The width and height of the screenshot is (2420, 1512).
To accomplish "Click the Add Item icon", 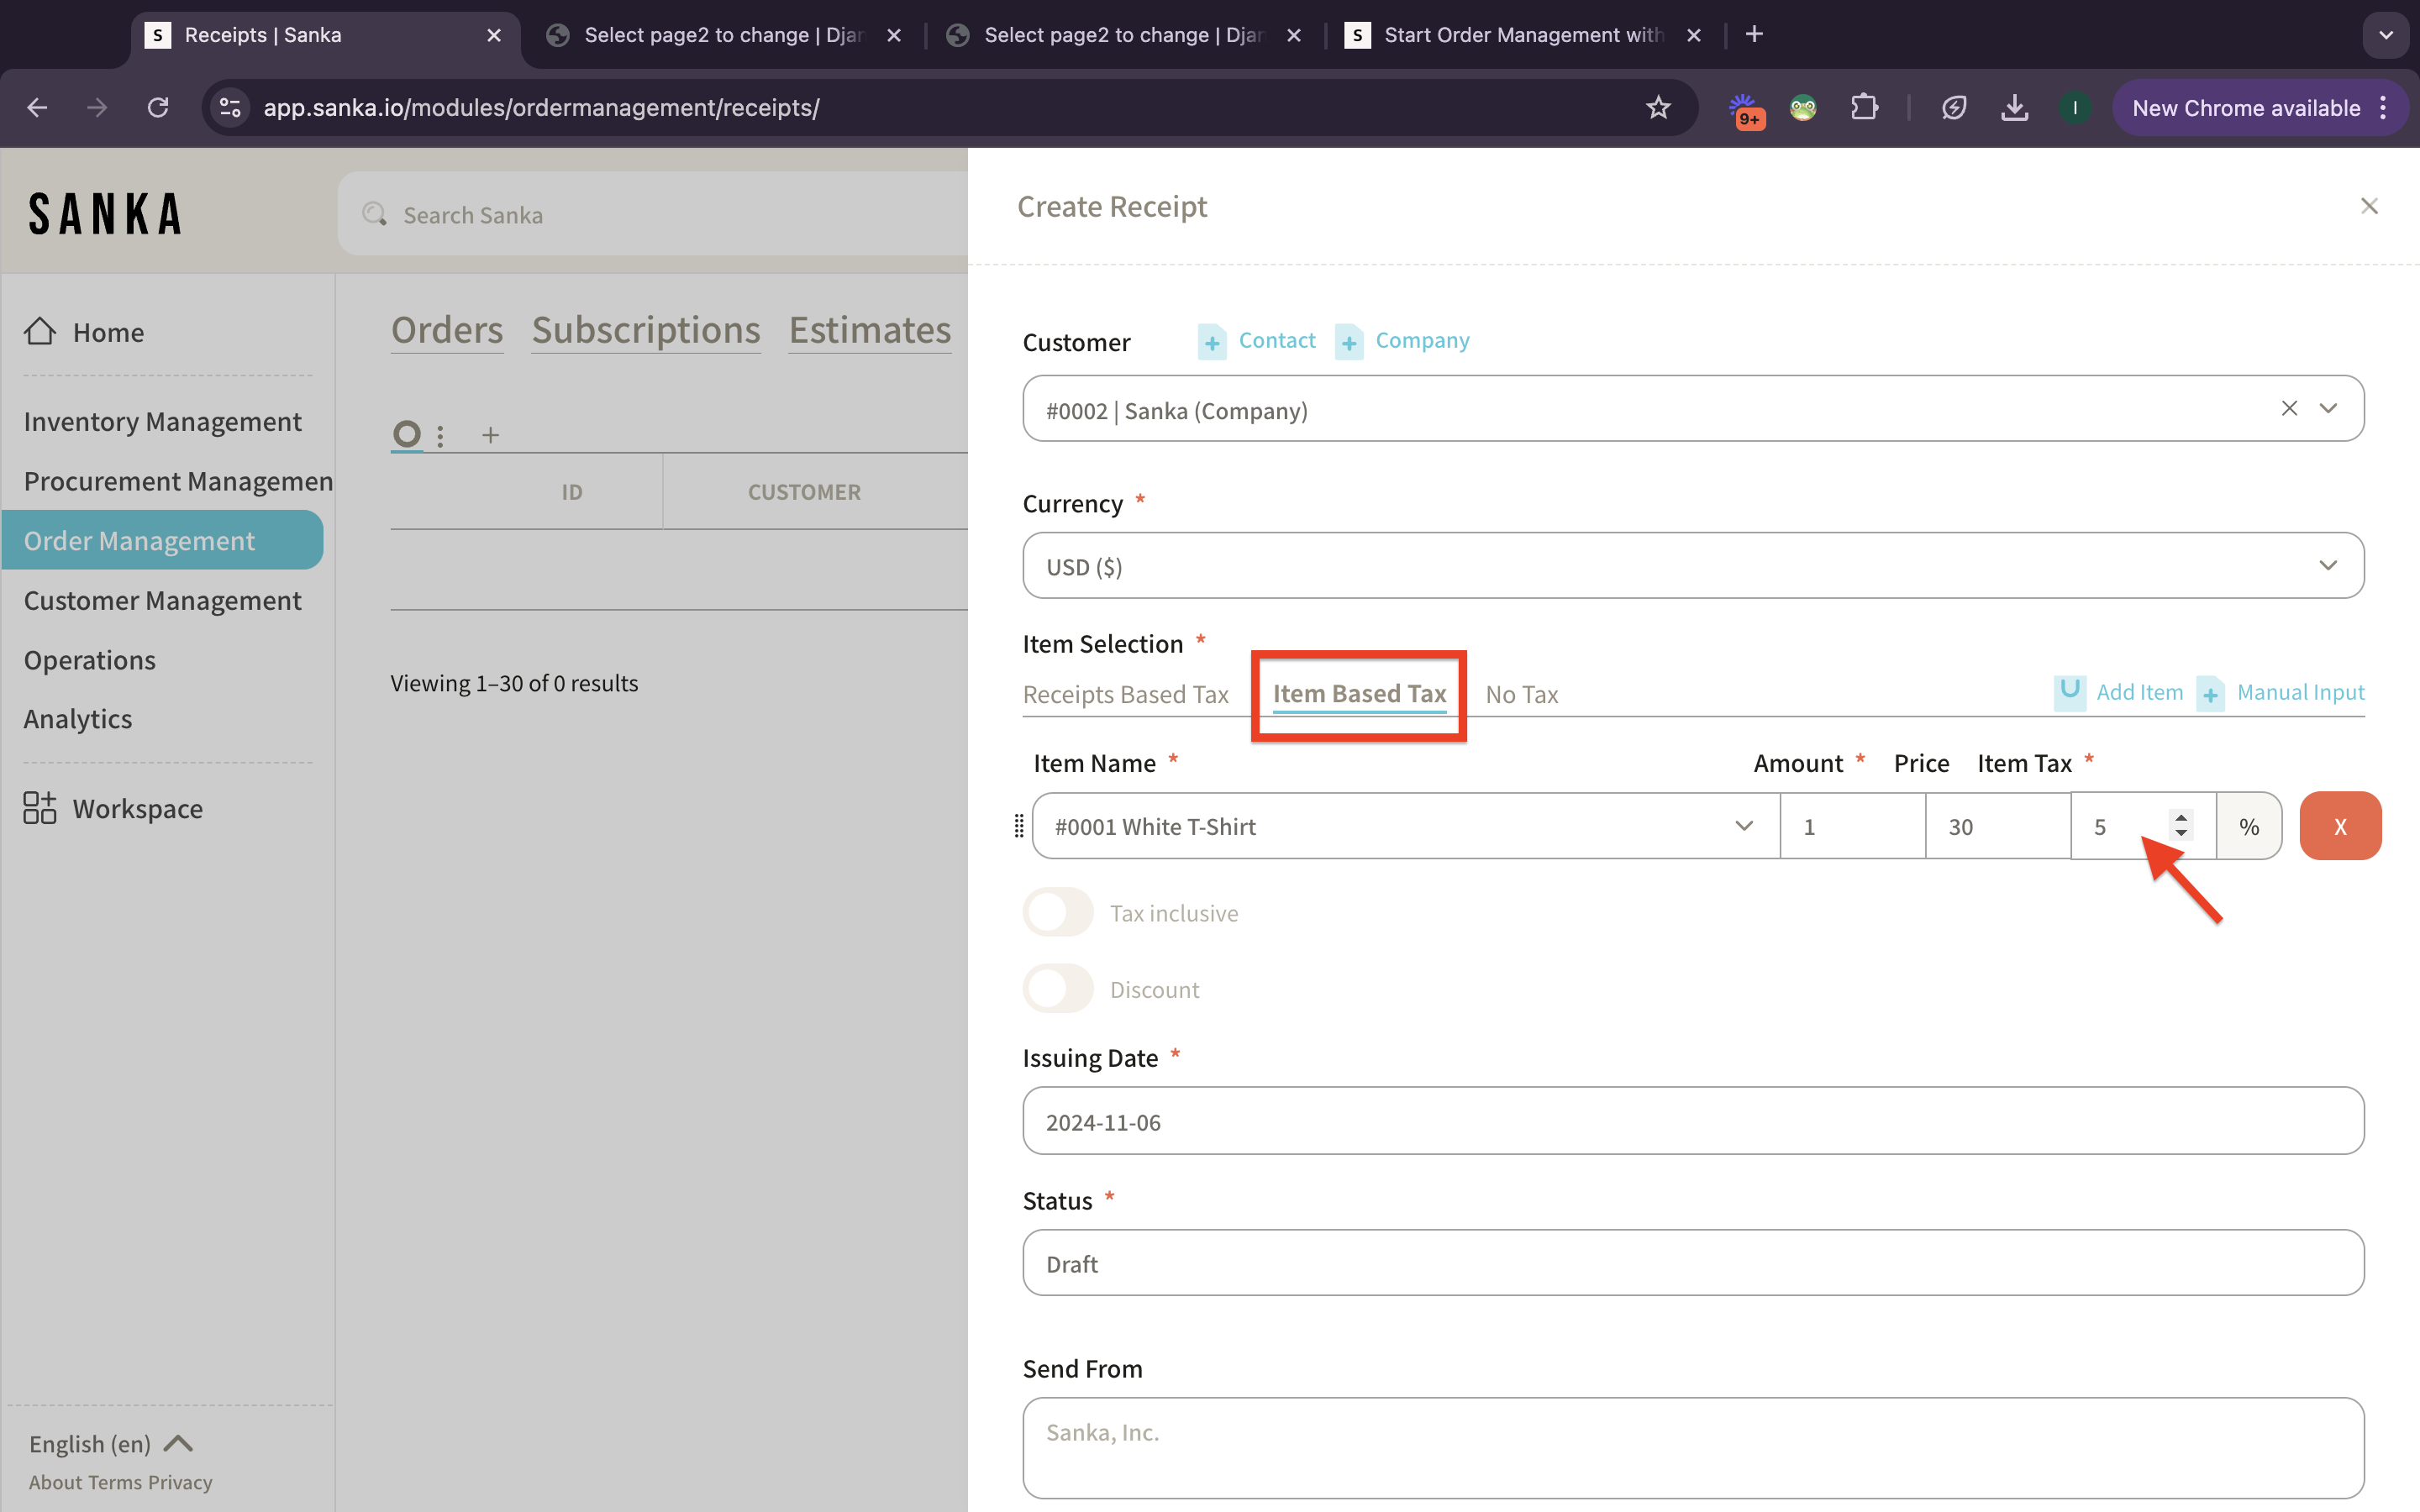I will (x=2070, y=691).
